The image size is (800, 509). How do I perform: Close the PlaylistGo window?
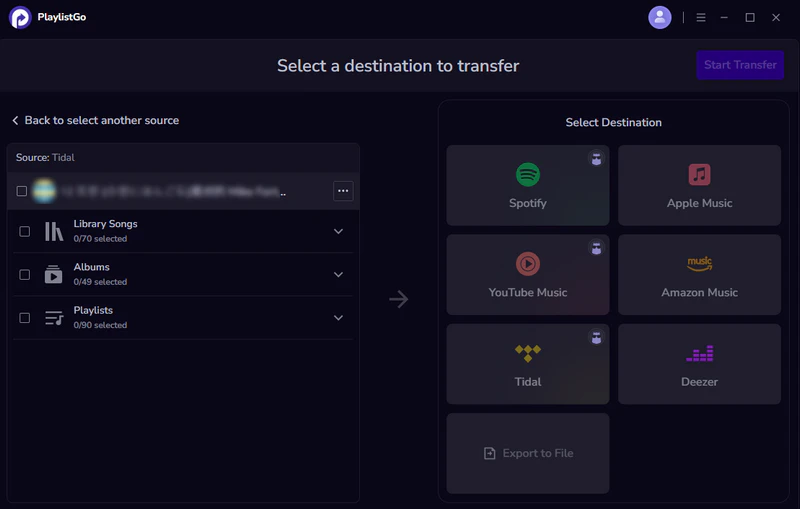[x=776, y=17]
